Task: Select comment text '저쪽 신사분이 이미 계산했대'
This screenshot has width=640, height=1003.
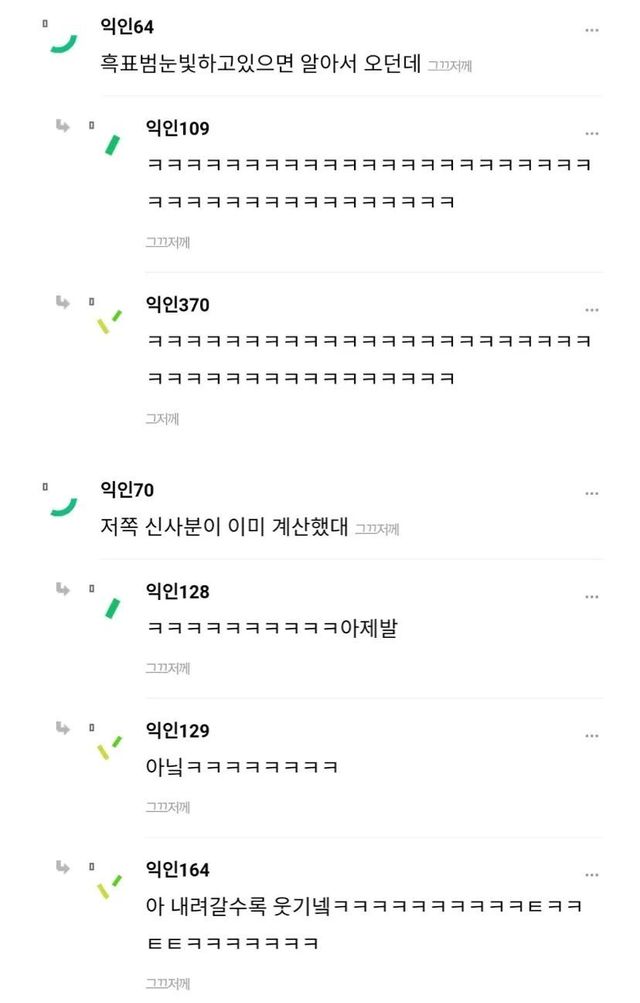Action: click(225, 526)
